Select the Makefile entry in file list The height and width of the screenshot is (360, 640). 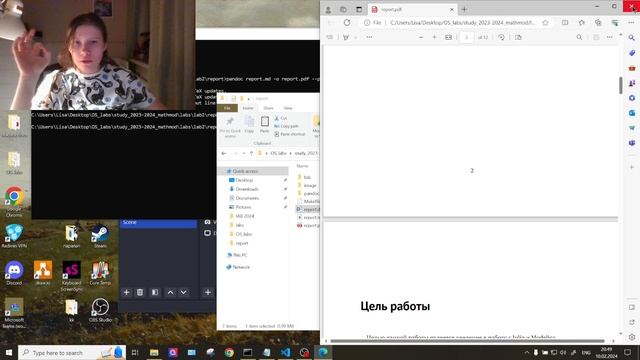pyautogui.click(x=308, y=201)
